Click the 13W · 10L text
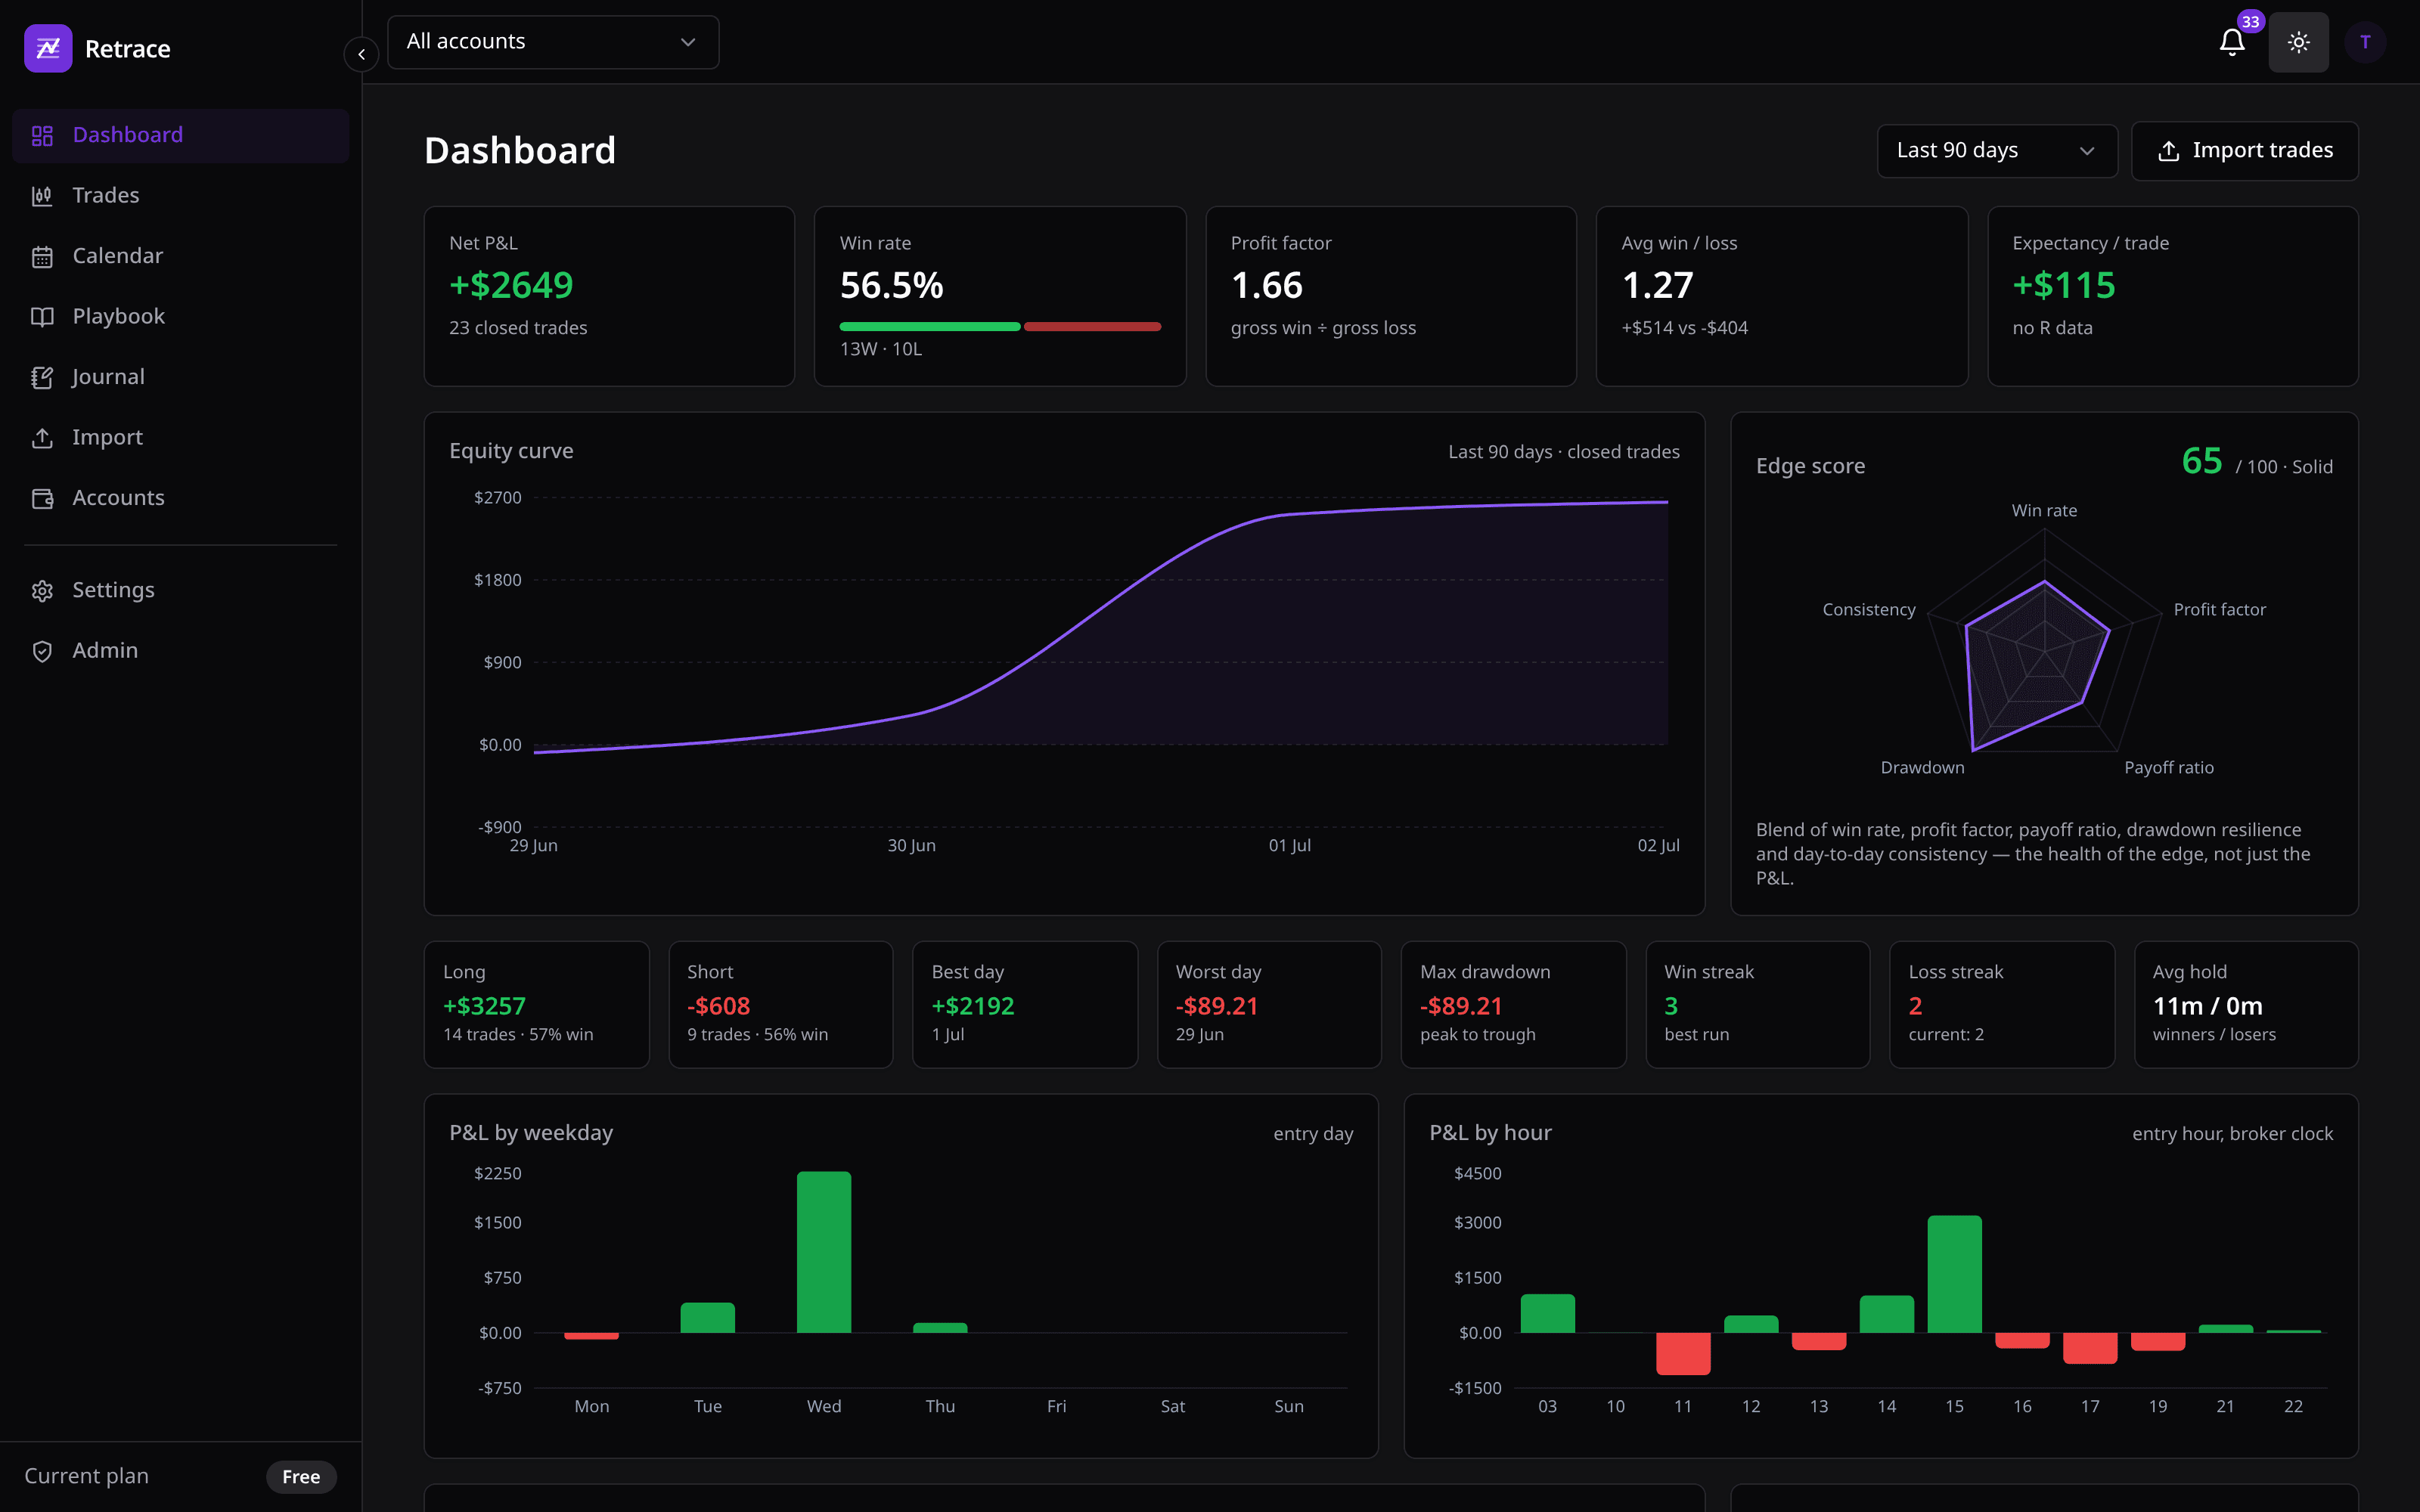The image size is (2420, 1512). (x=881, y=349)
